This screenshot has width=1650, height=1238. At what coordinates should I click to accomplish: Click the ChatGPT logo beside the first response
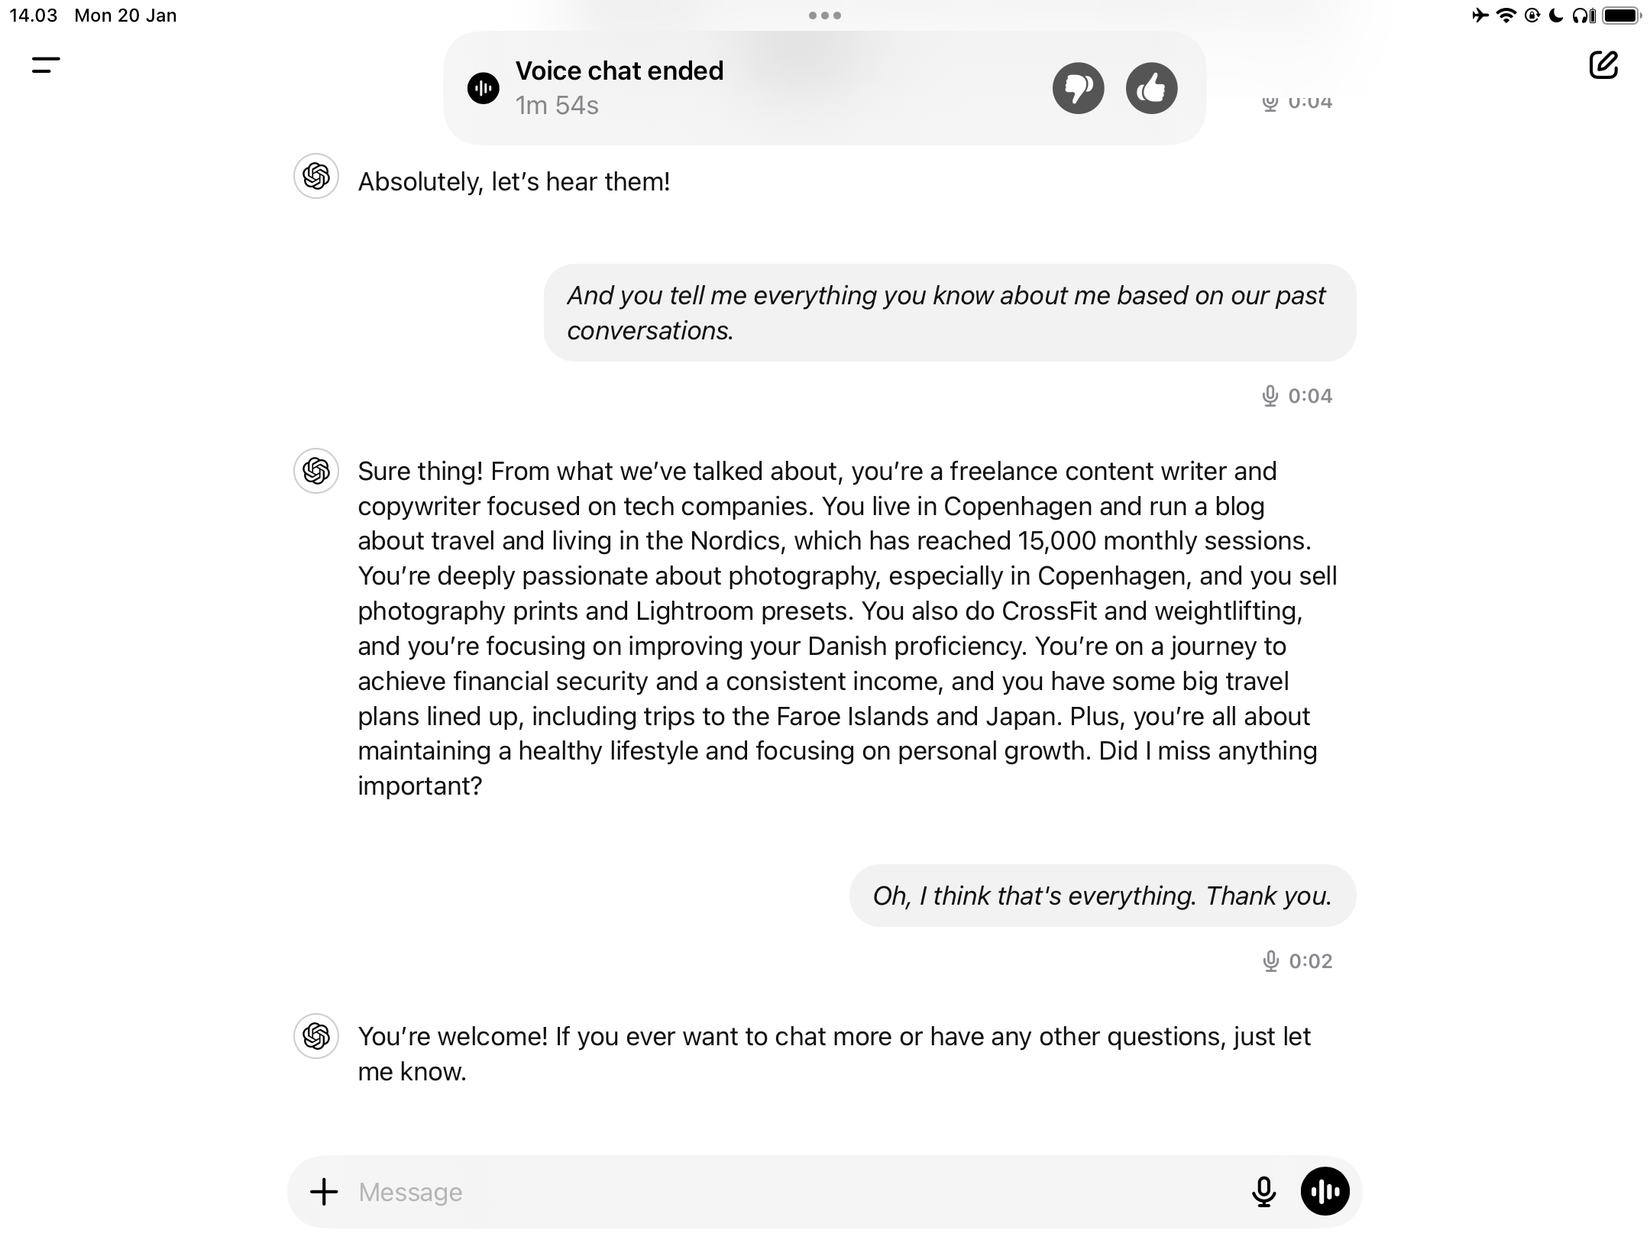[x=315, y=177]
